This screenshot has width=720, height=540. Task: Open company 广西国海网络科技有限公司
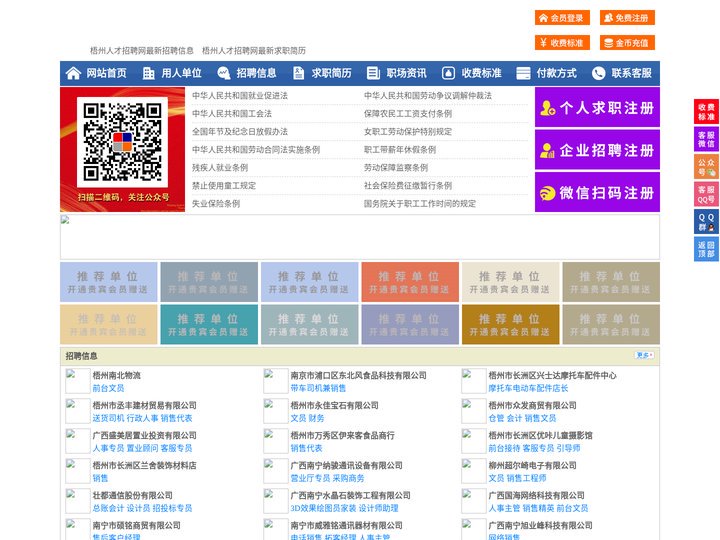(536, 495)
